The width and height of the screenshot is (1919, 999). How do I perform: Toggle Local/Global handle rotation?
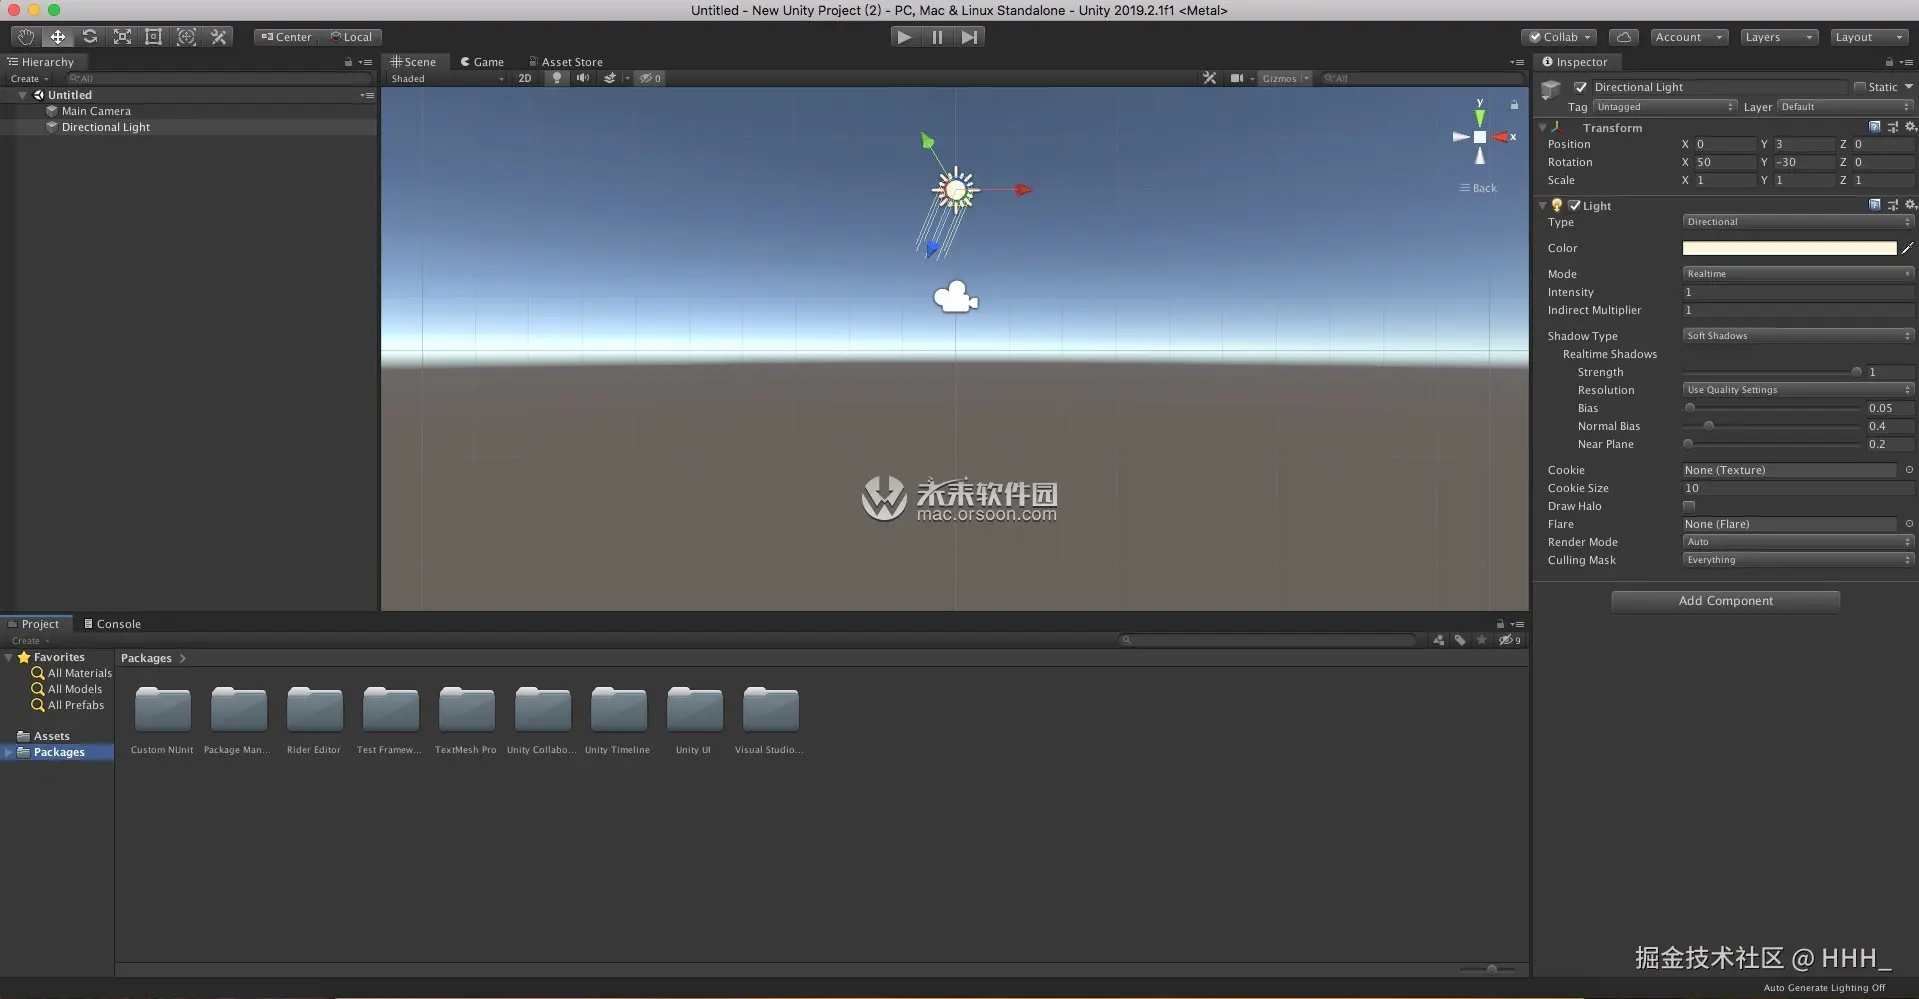(x=351, y=37)
